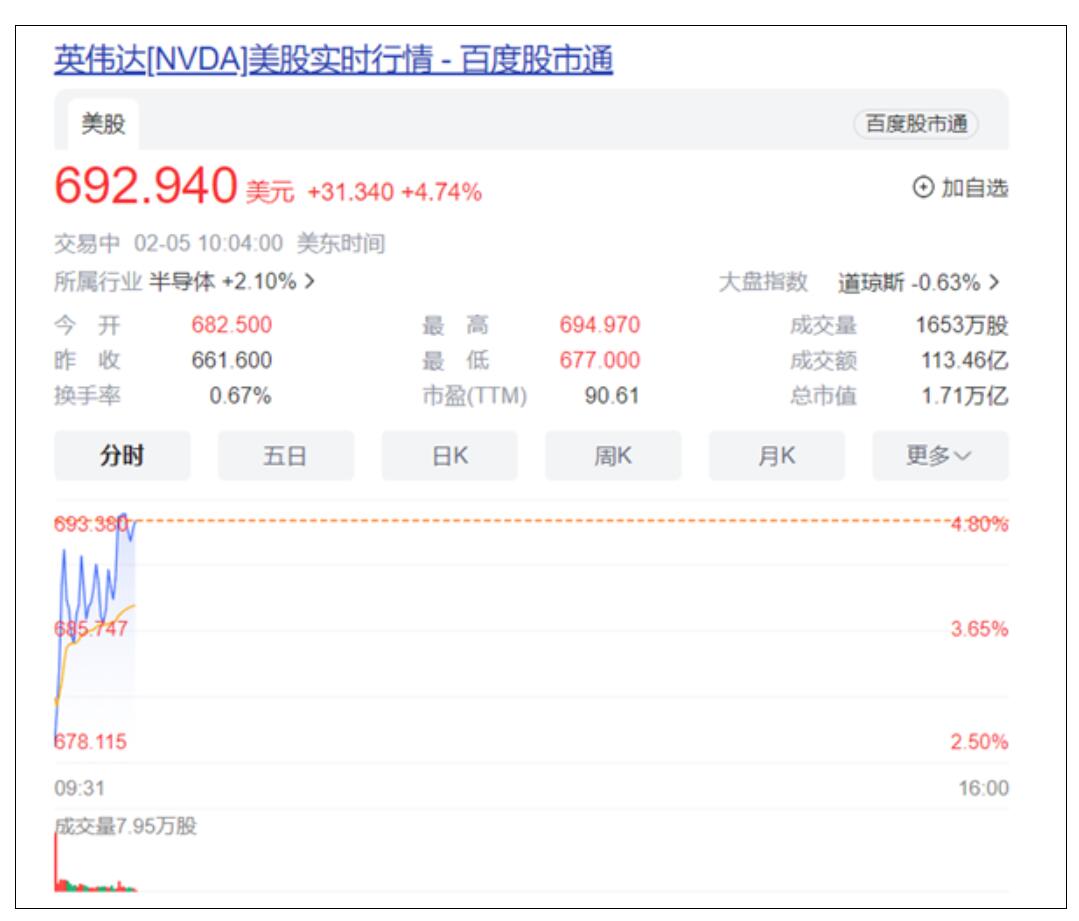Click the 2.50% chart axis label
1079x921 pixels.
click(979, 741)
